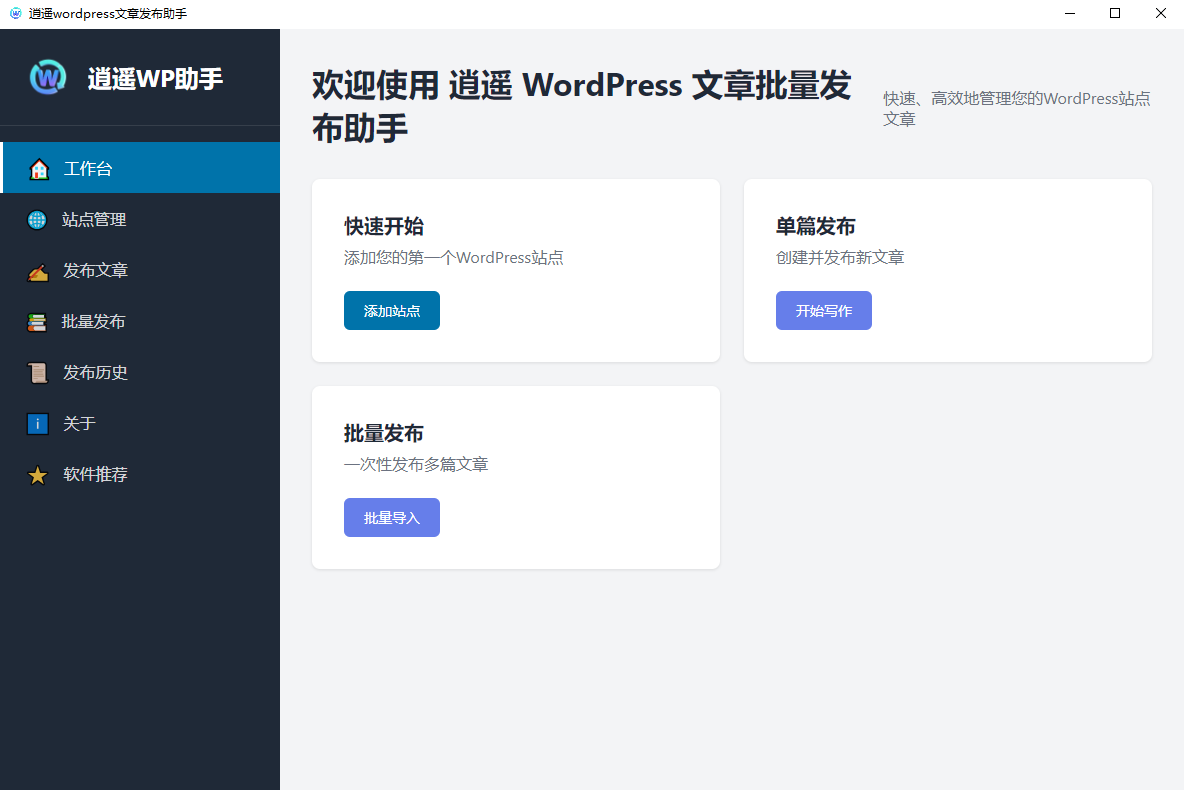
Task: Click the scroll icon beside 发布历史
Action: coord(38,373)
